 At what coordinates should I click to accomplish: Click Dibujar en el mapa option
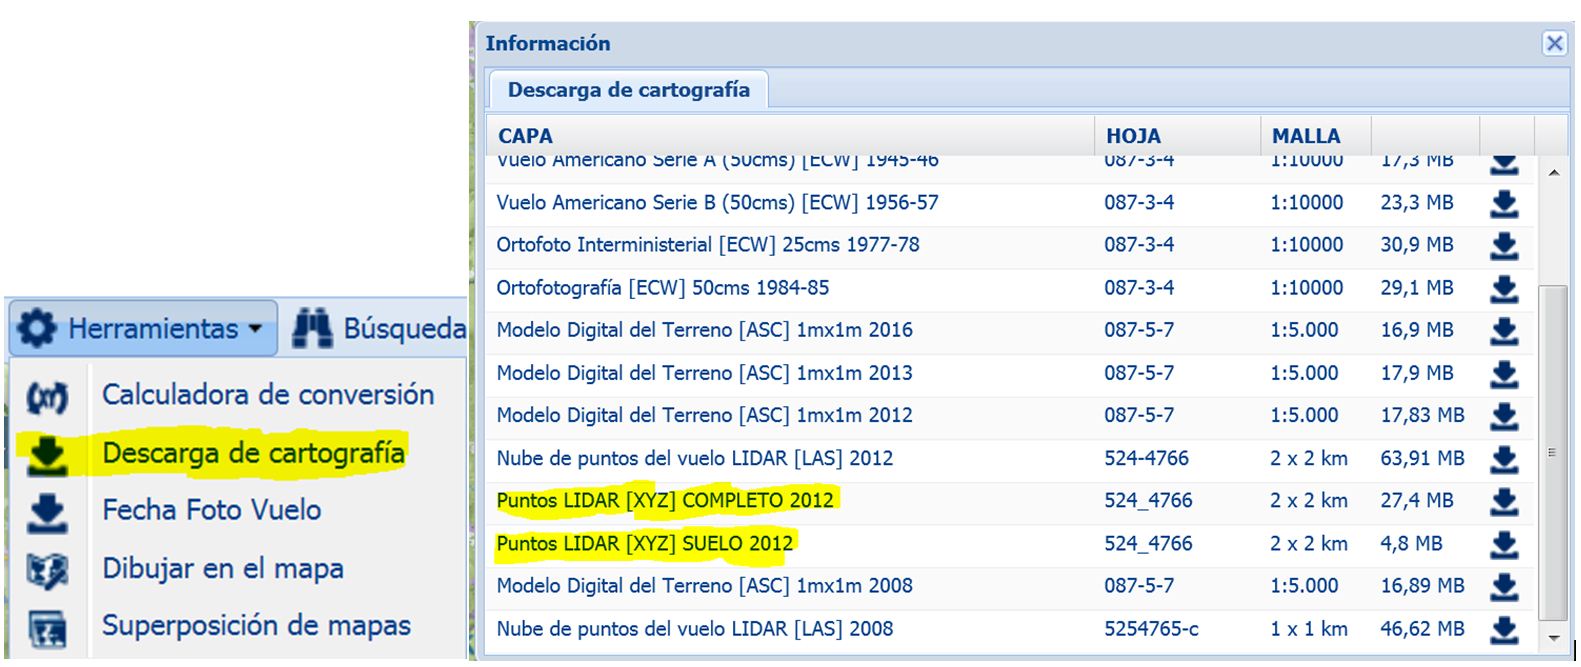coord(222,569)
